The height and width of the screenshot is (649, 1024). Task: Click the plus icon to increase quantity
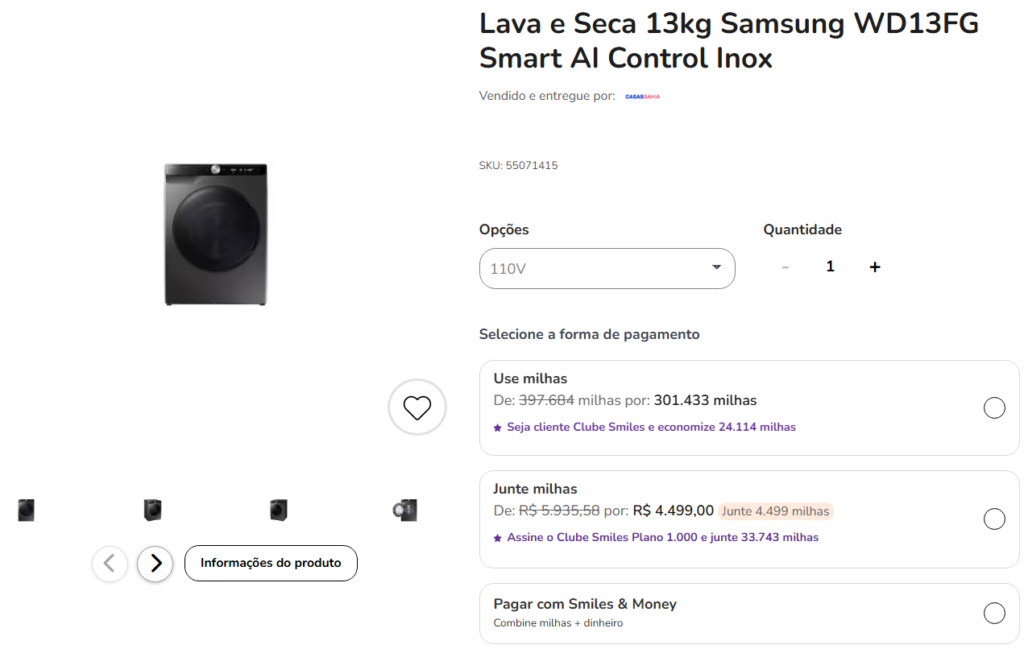click(x=874, y=266)
